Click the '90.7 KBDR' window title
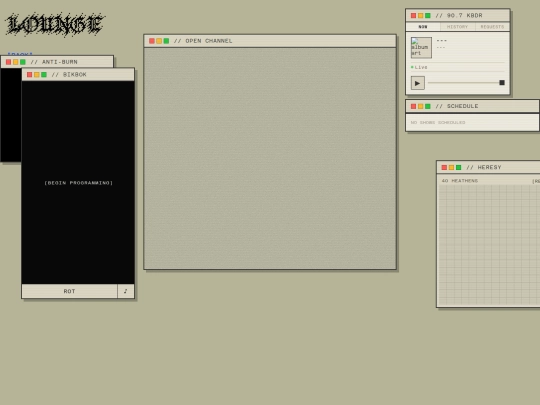This screenshot has height=405, width=540. pyautogui.click(x=459, y=15)
